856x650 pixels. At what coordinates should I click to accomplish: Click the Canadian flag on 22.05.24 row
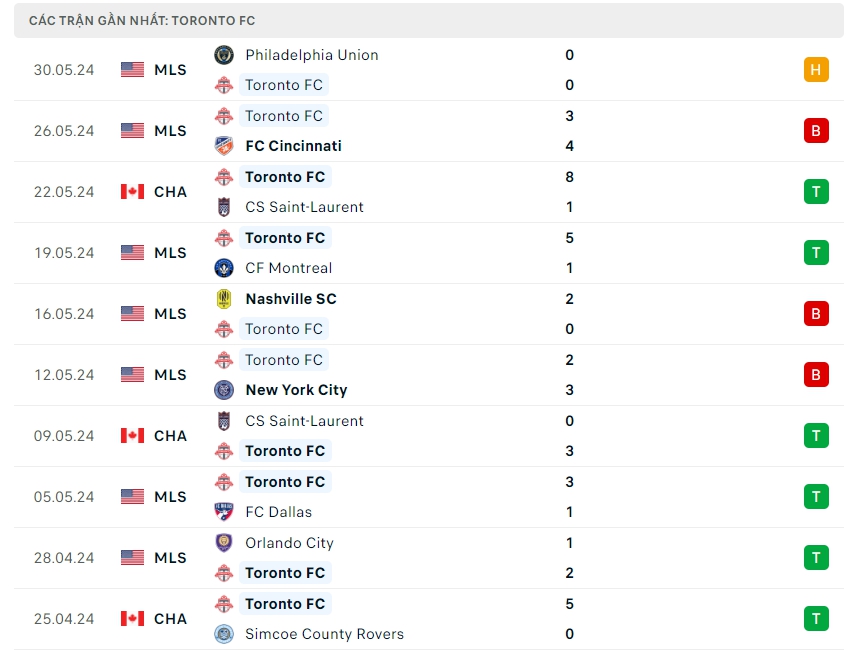click(132, 192)
